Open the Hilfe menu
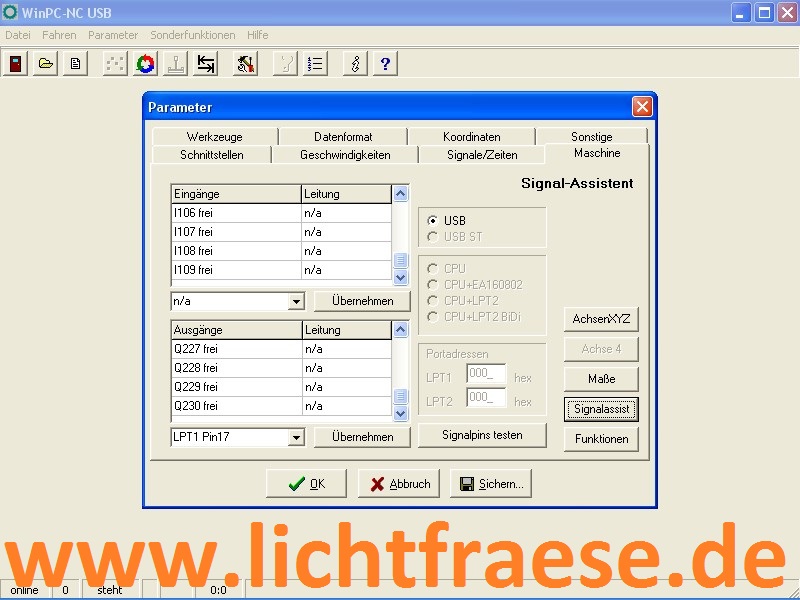The height and width of the screenshot is (600, 800). point(258,35)
